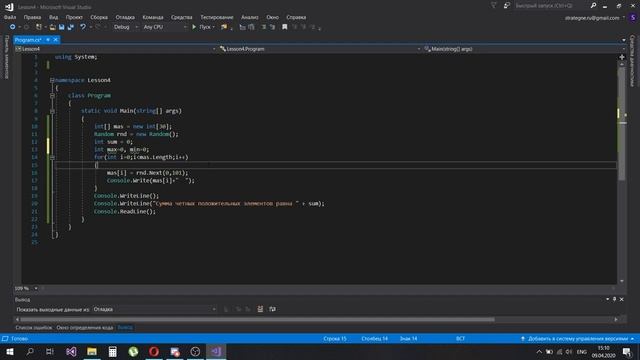This screenshot has width=640, height=360.
Task: Switch to Окно определения кода tab
Action: [x=85, y=328]
